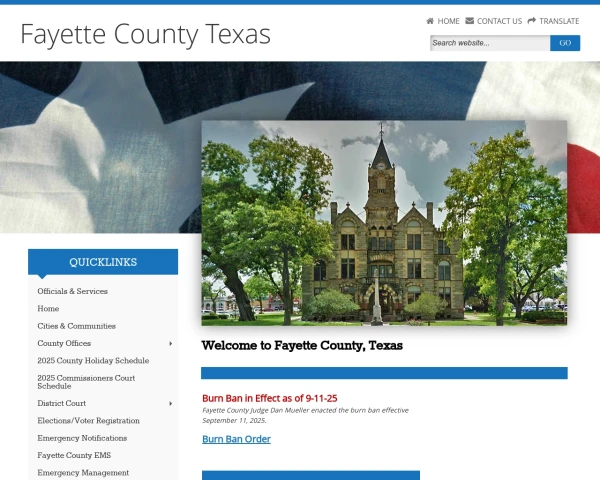Select Home in the Quicklinks menu
Screen dimensions: 600x480
tap(48, 309)
